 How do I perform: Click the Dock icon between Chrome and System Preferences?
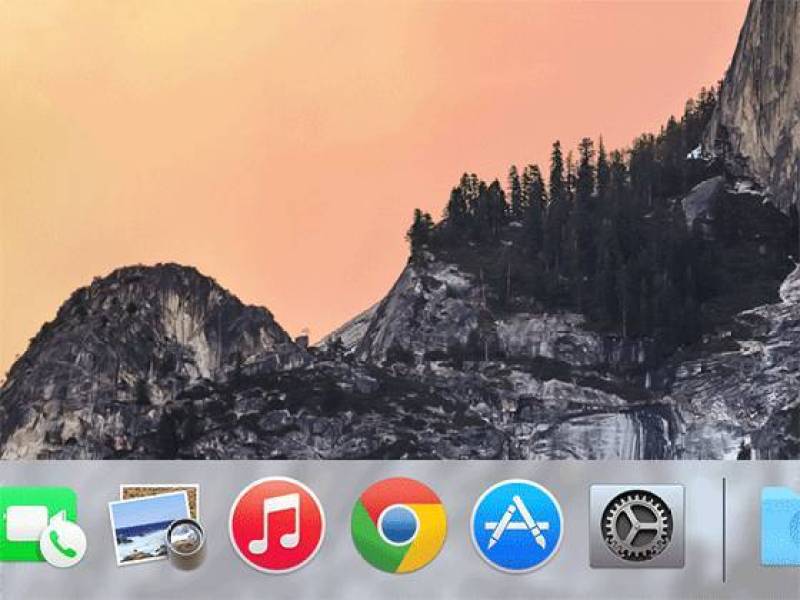pos(516,528)
